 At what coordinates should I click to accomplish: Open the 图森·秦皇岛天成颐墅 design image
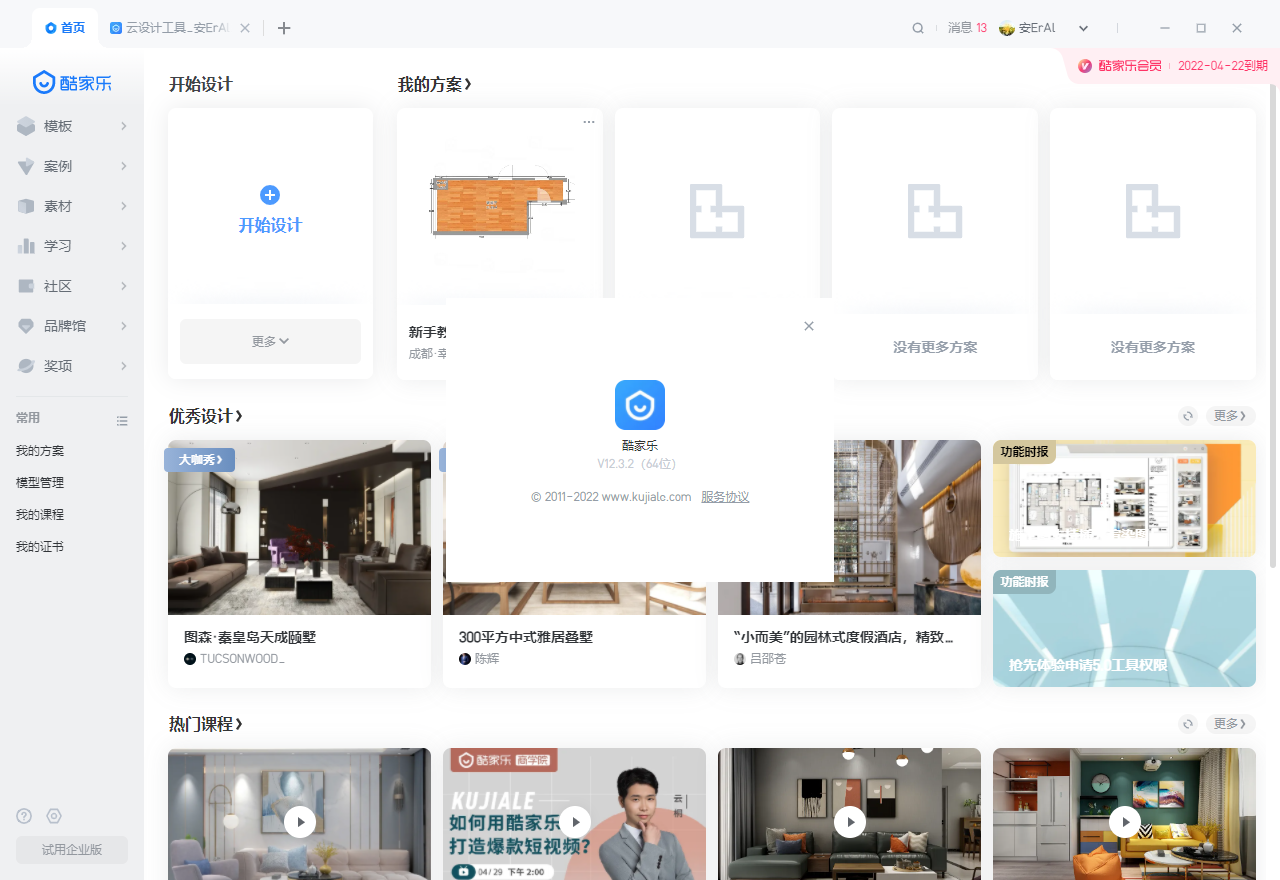point(299,527)
